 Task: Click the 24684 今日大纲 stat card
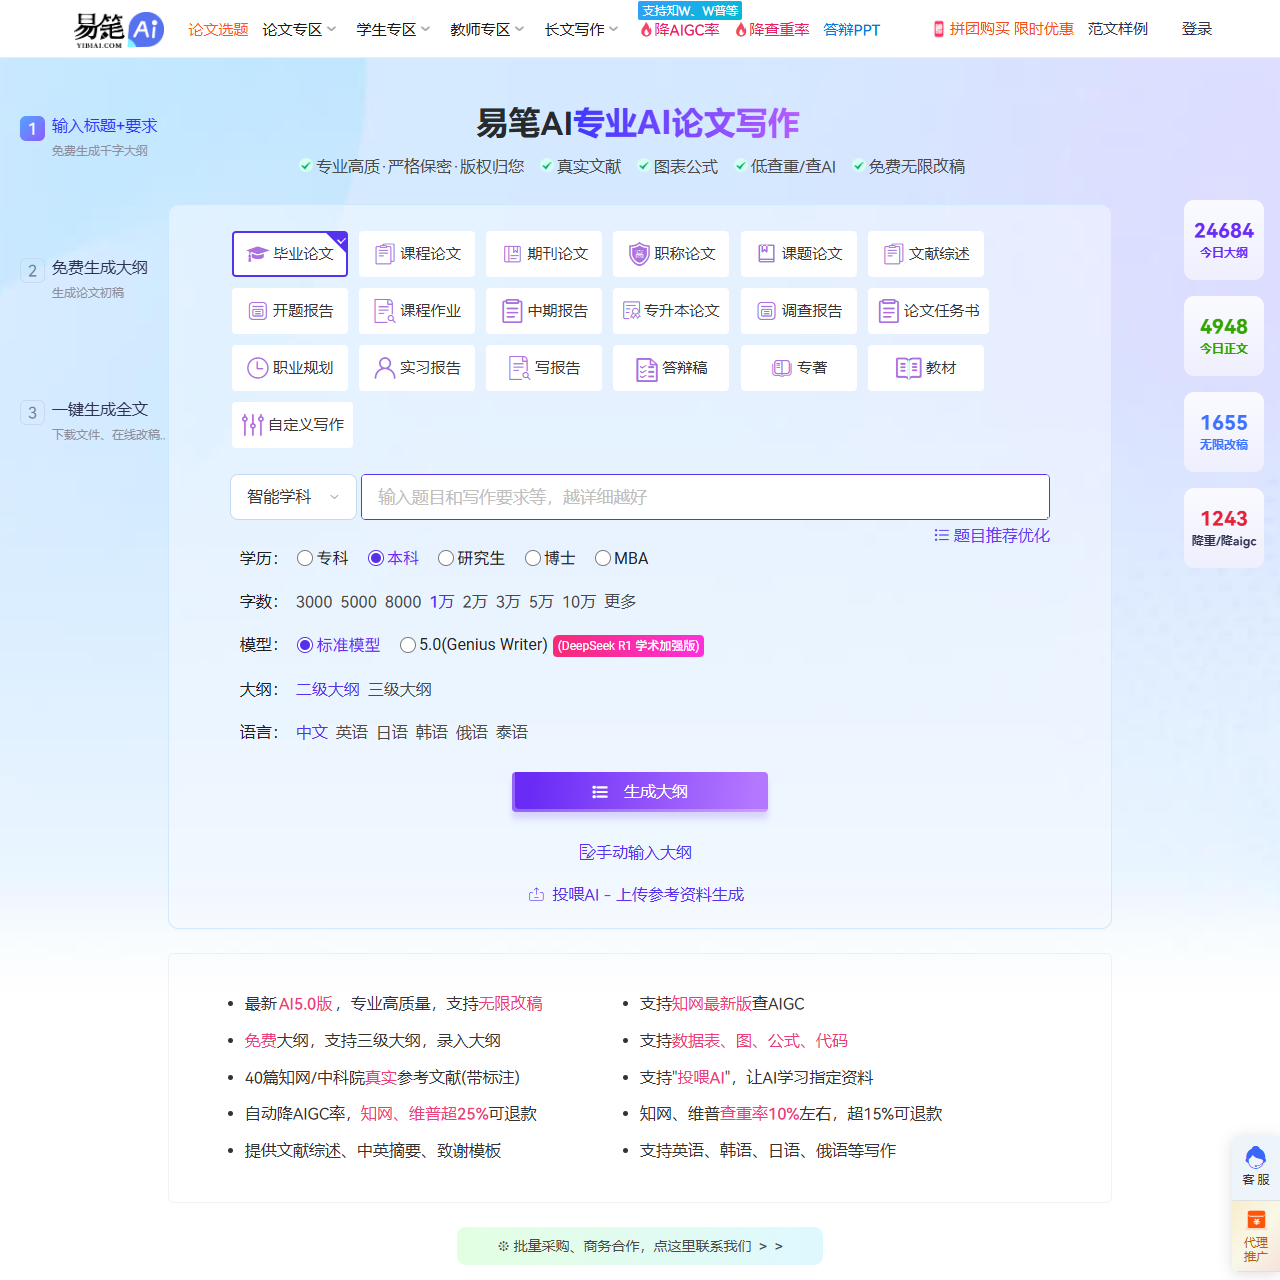1224,240
